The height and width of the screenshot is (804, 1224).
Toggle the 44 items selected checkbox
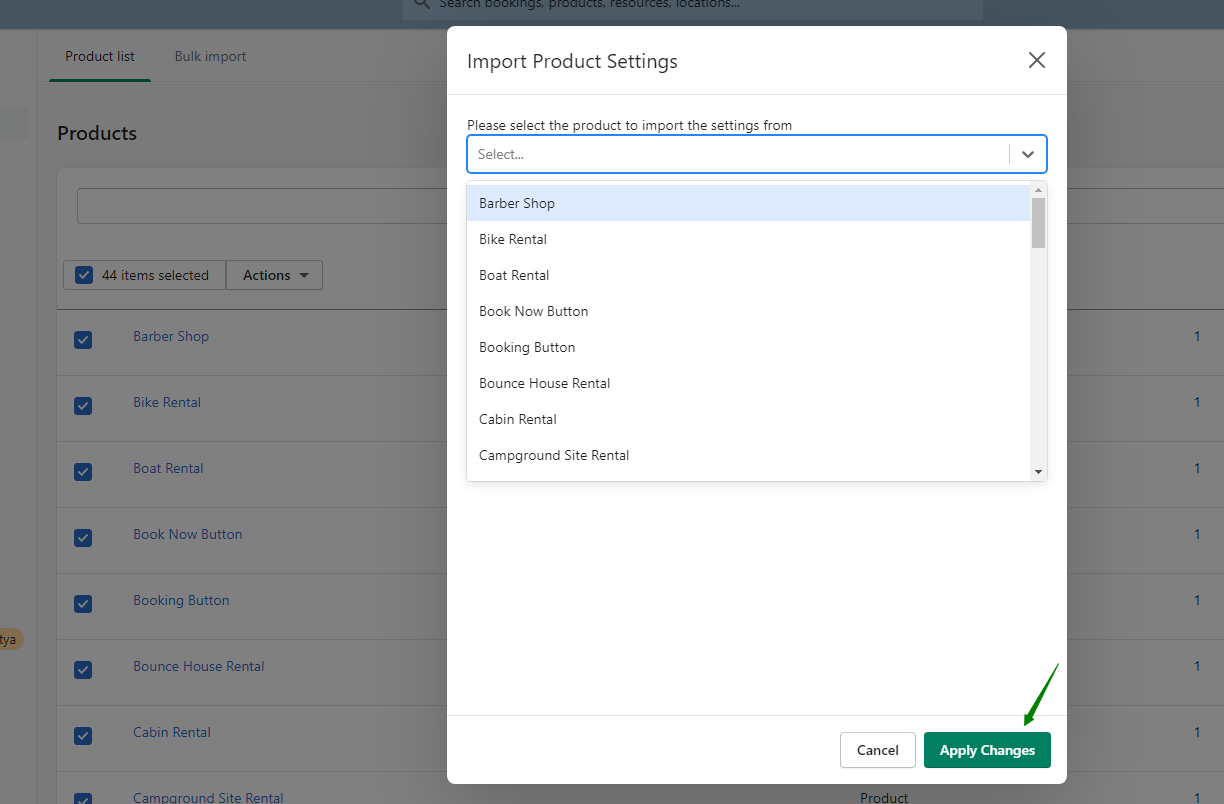[x=84, y=275]
